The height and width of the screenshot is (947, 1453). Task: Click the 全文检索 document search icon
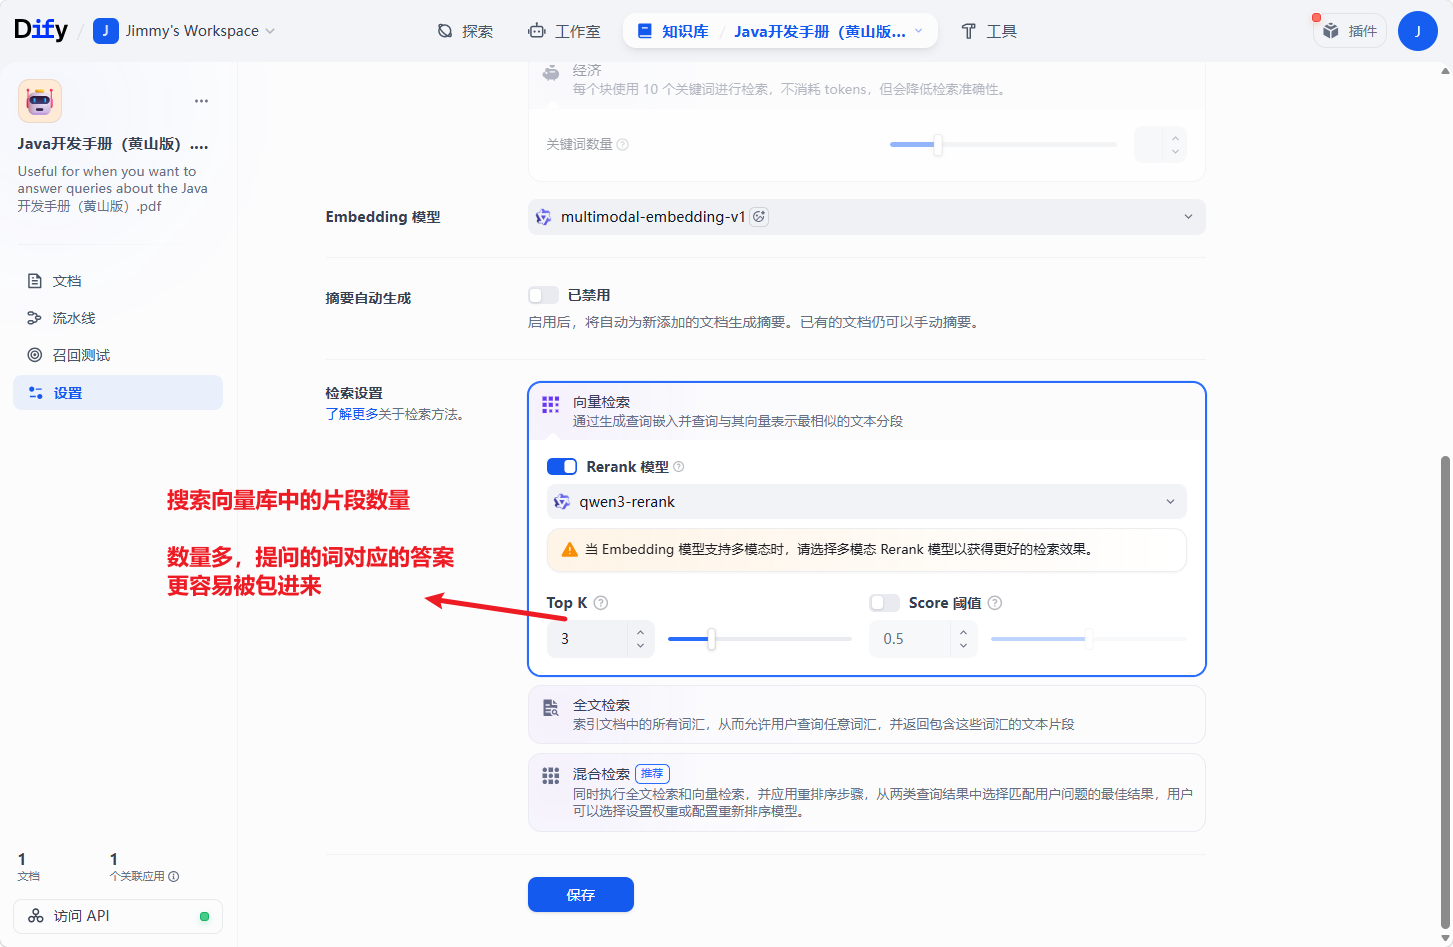(x=551, y=708)
